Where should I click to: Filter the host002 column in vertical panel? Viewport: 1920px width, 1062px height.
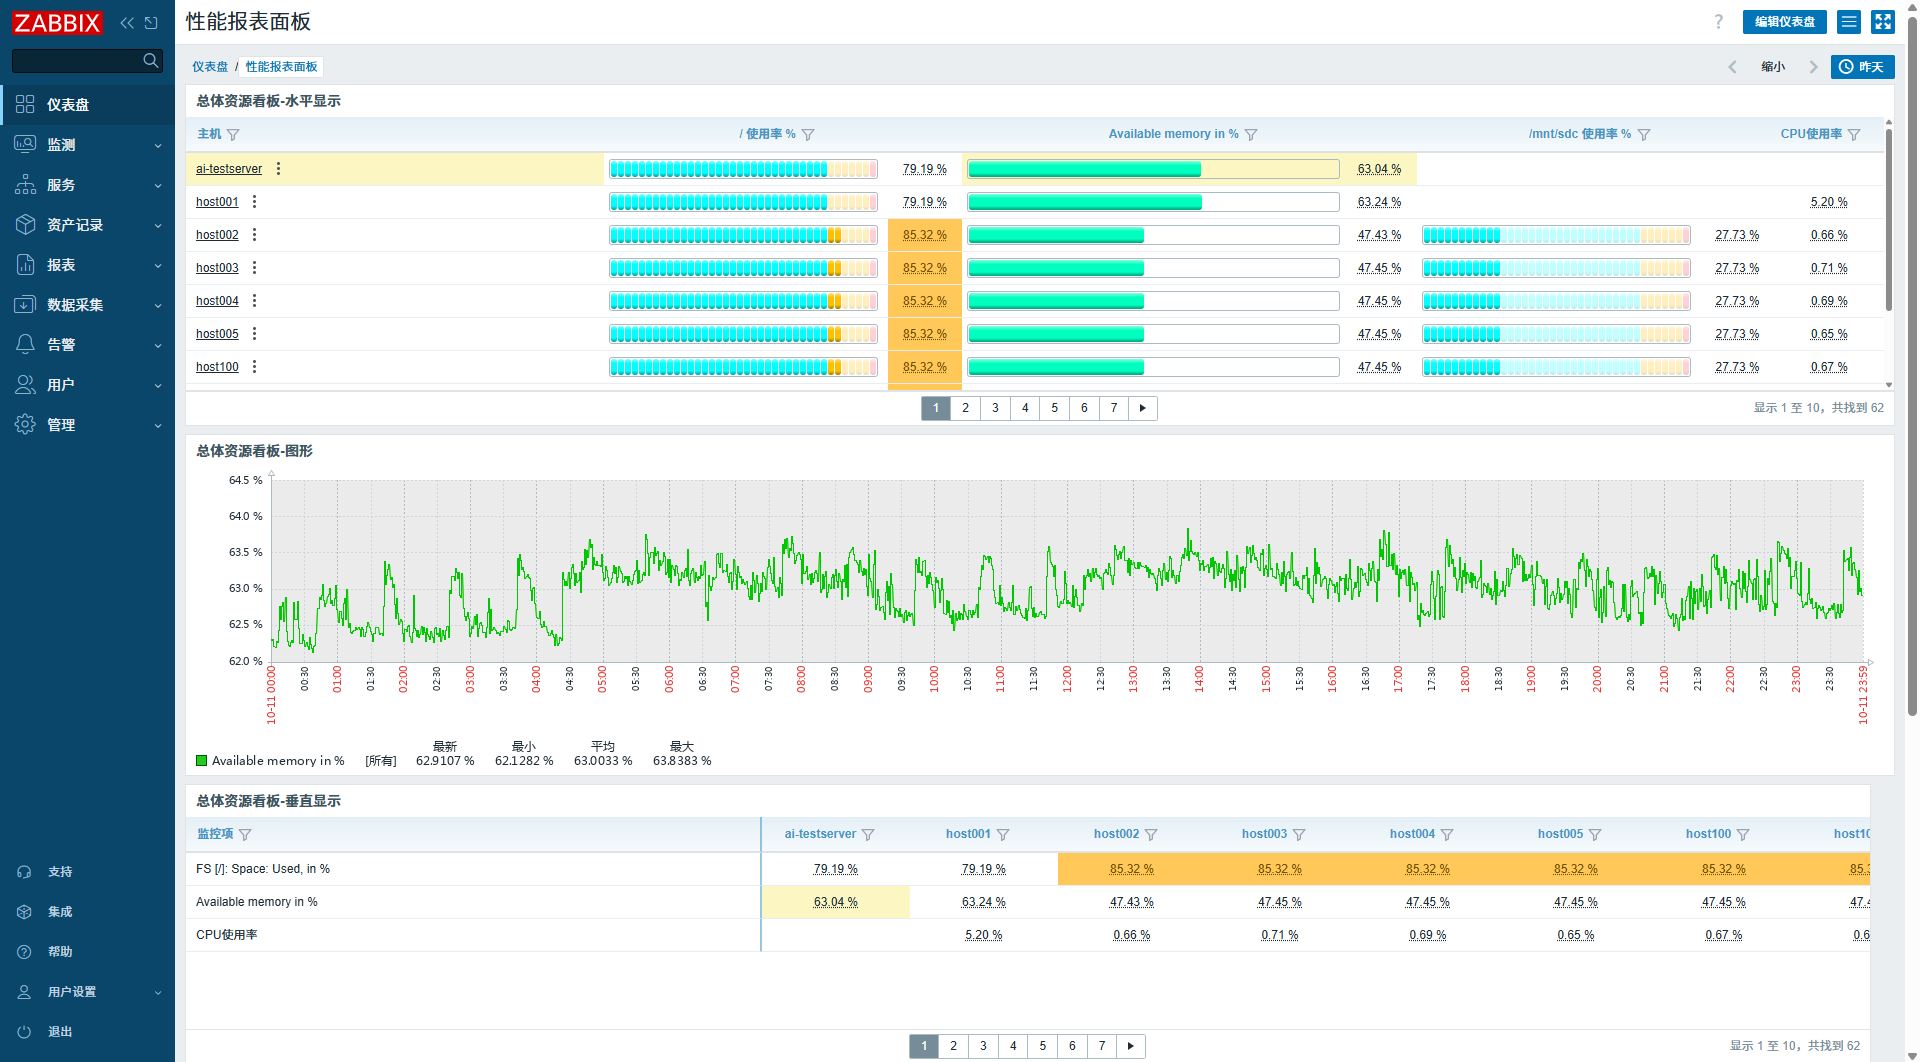tap(1151, 835)
